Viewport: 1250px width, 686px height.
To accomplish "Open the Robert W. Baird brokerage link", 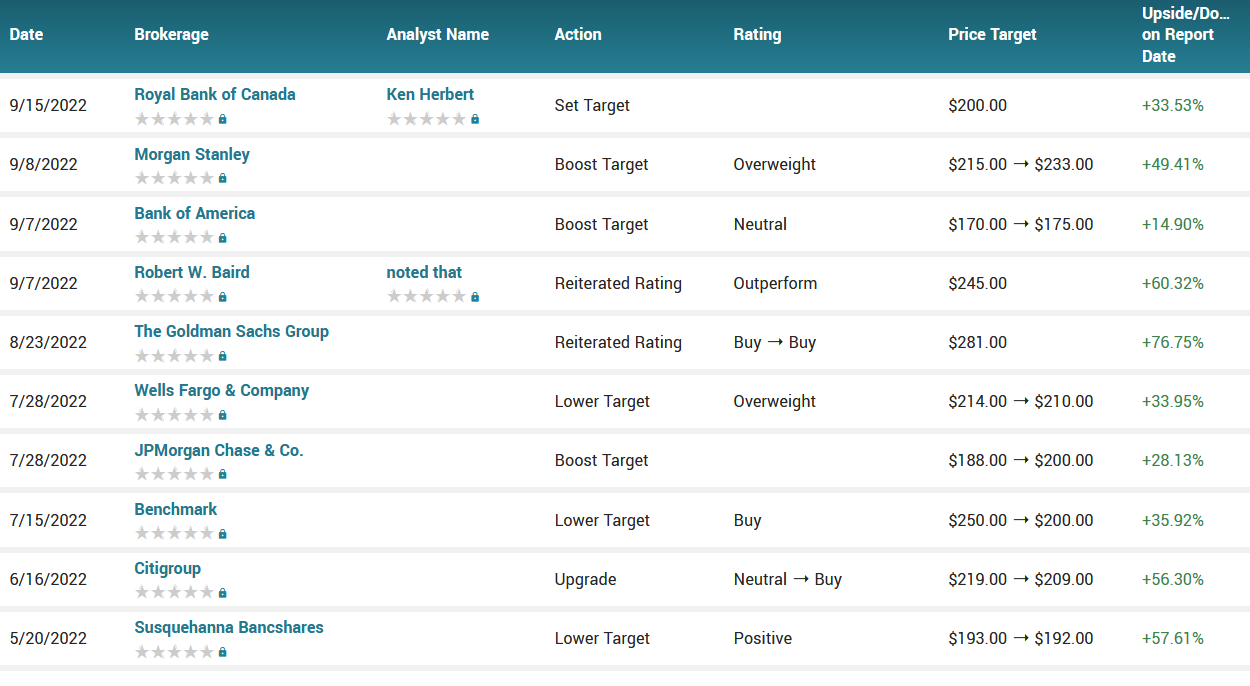I will coord(192,272).
